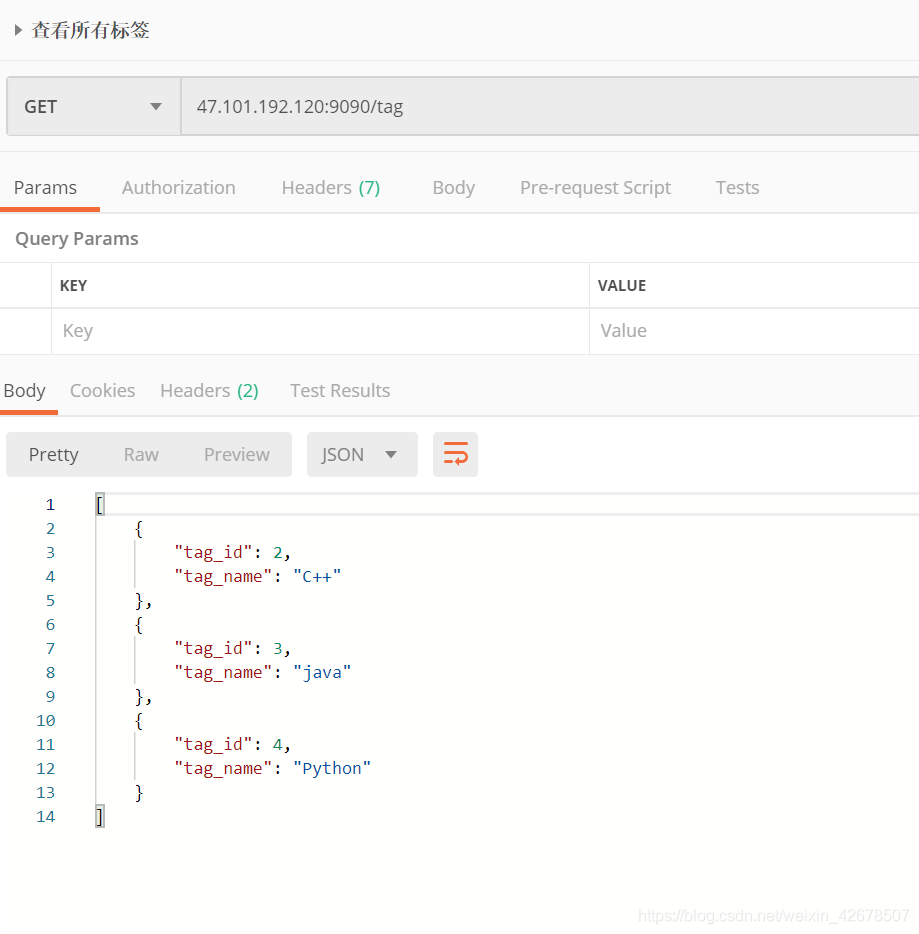Click the "tag_id": 2 line
This screenshot has height=934, width=919.
click(232, 553)
